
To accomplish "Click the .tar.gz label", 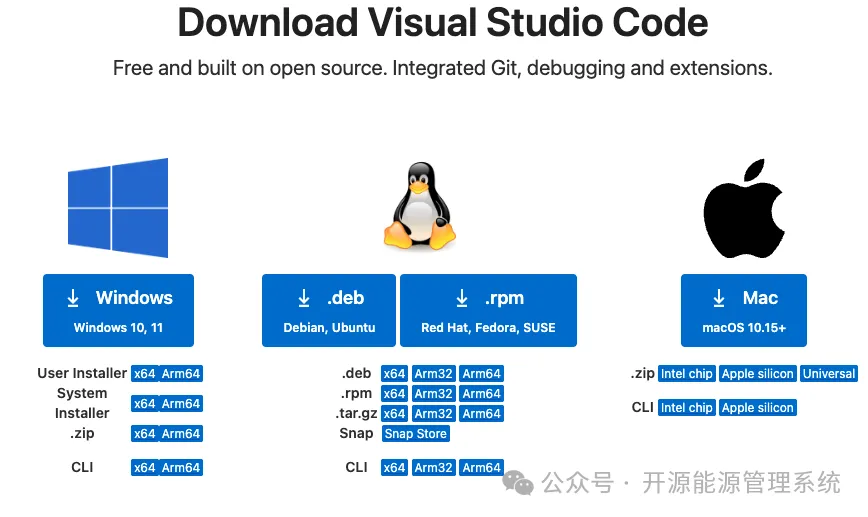I will point(356,413).
